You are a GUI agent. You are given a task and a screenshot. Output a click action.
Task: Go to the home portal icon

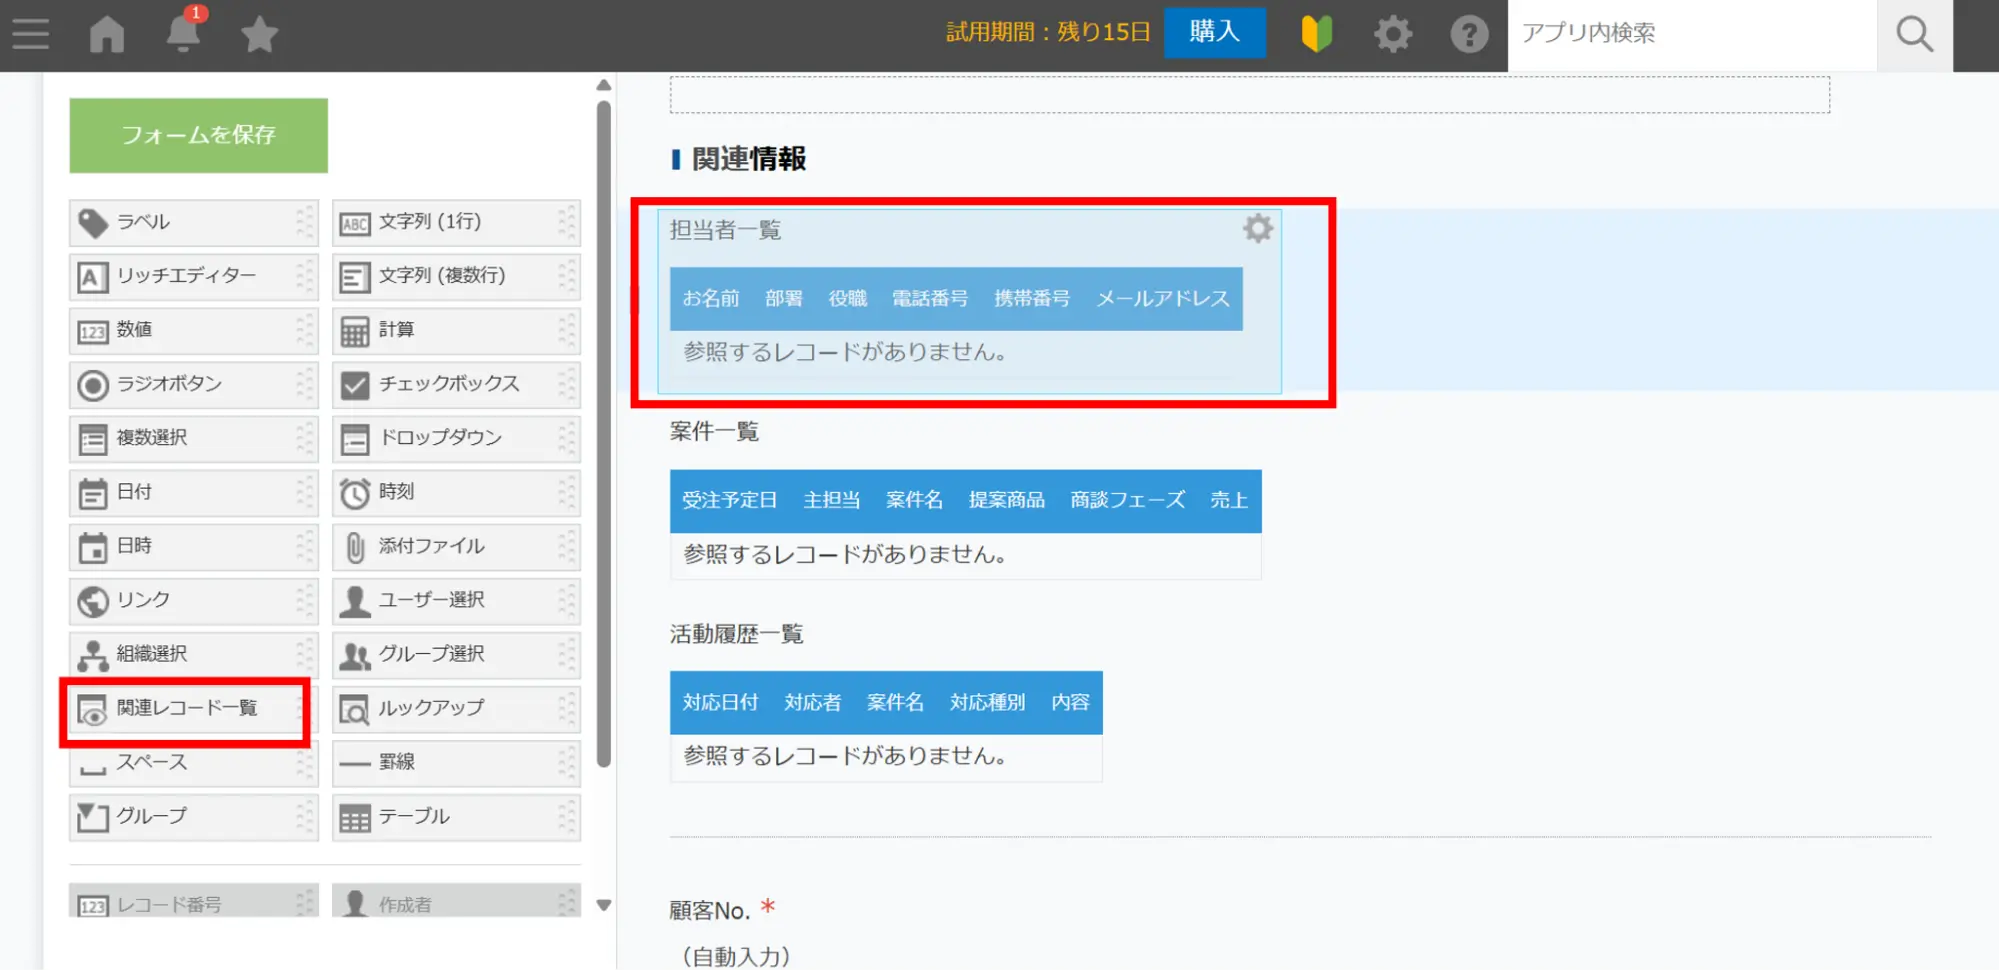[107, 34]
